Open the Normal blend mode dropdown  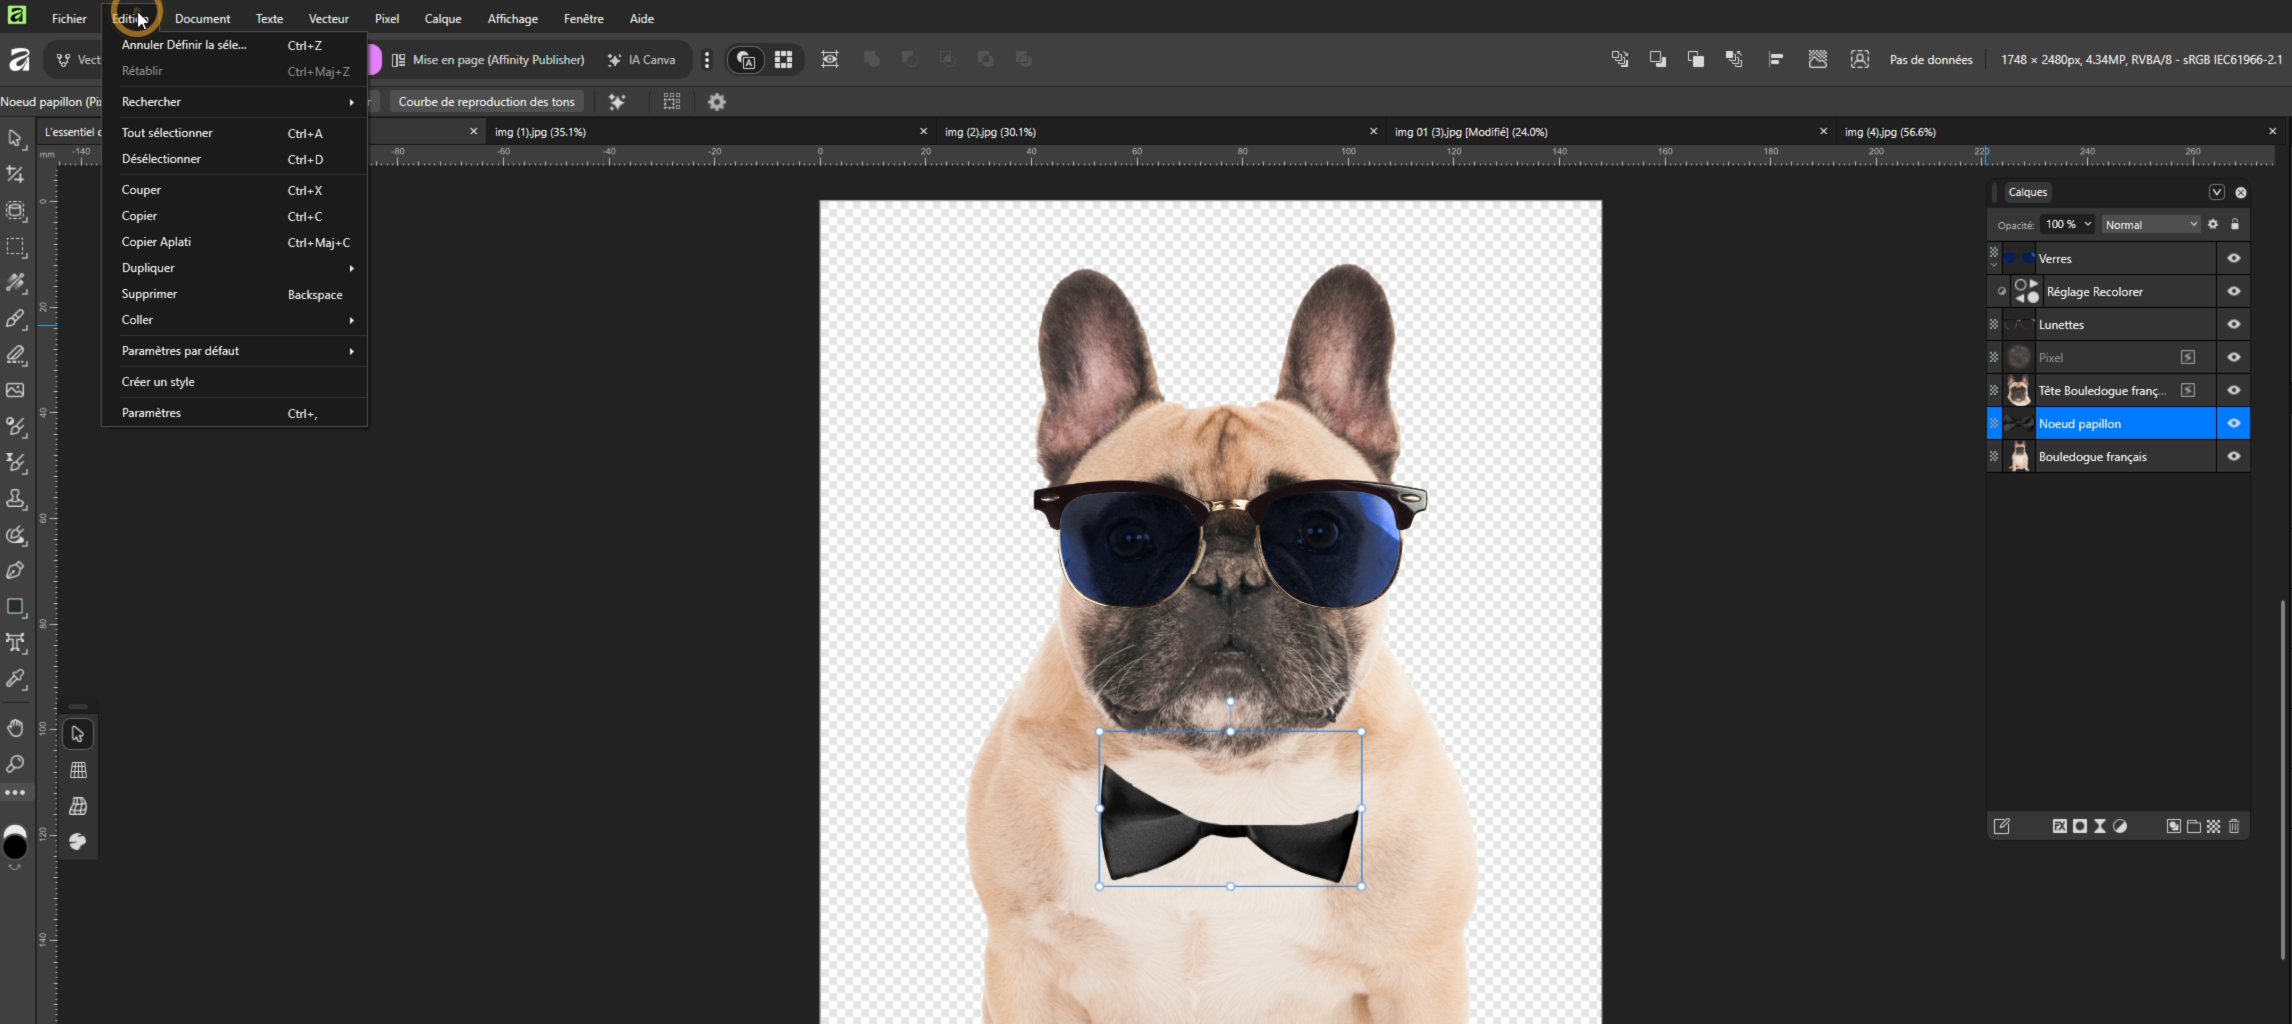pos(2150,225)
